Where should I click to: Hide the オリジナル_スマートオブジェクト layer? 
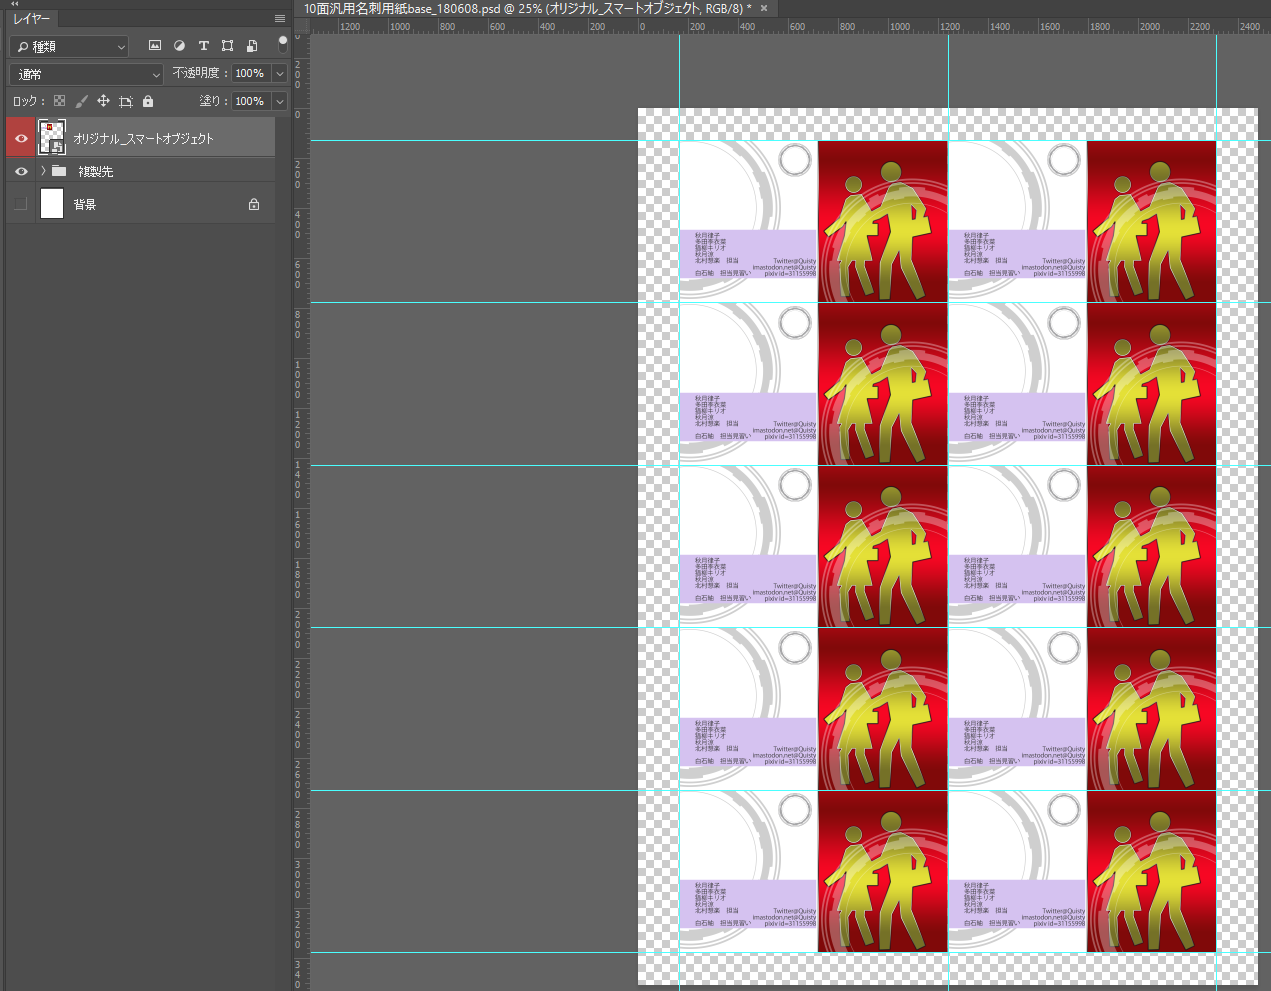(21, 138)
